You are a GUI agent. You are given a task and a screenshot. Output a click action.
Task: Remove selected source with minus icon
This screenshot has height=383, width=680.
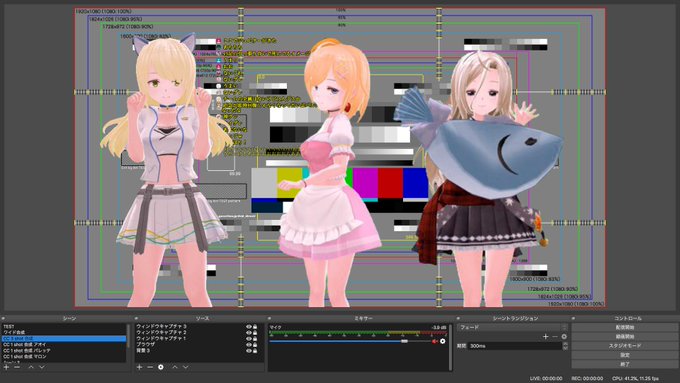[150, 367]
